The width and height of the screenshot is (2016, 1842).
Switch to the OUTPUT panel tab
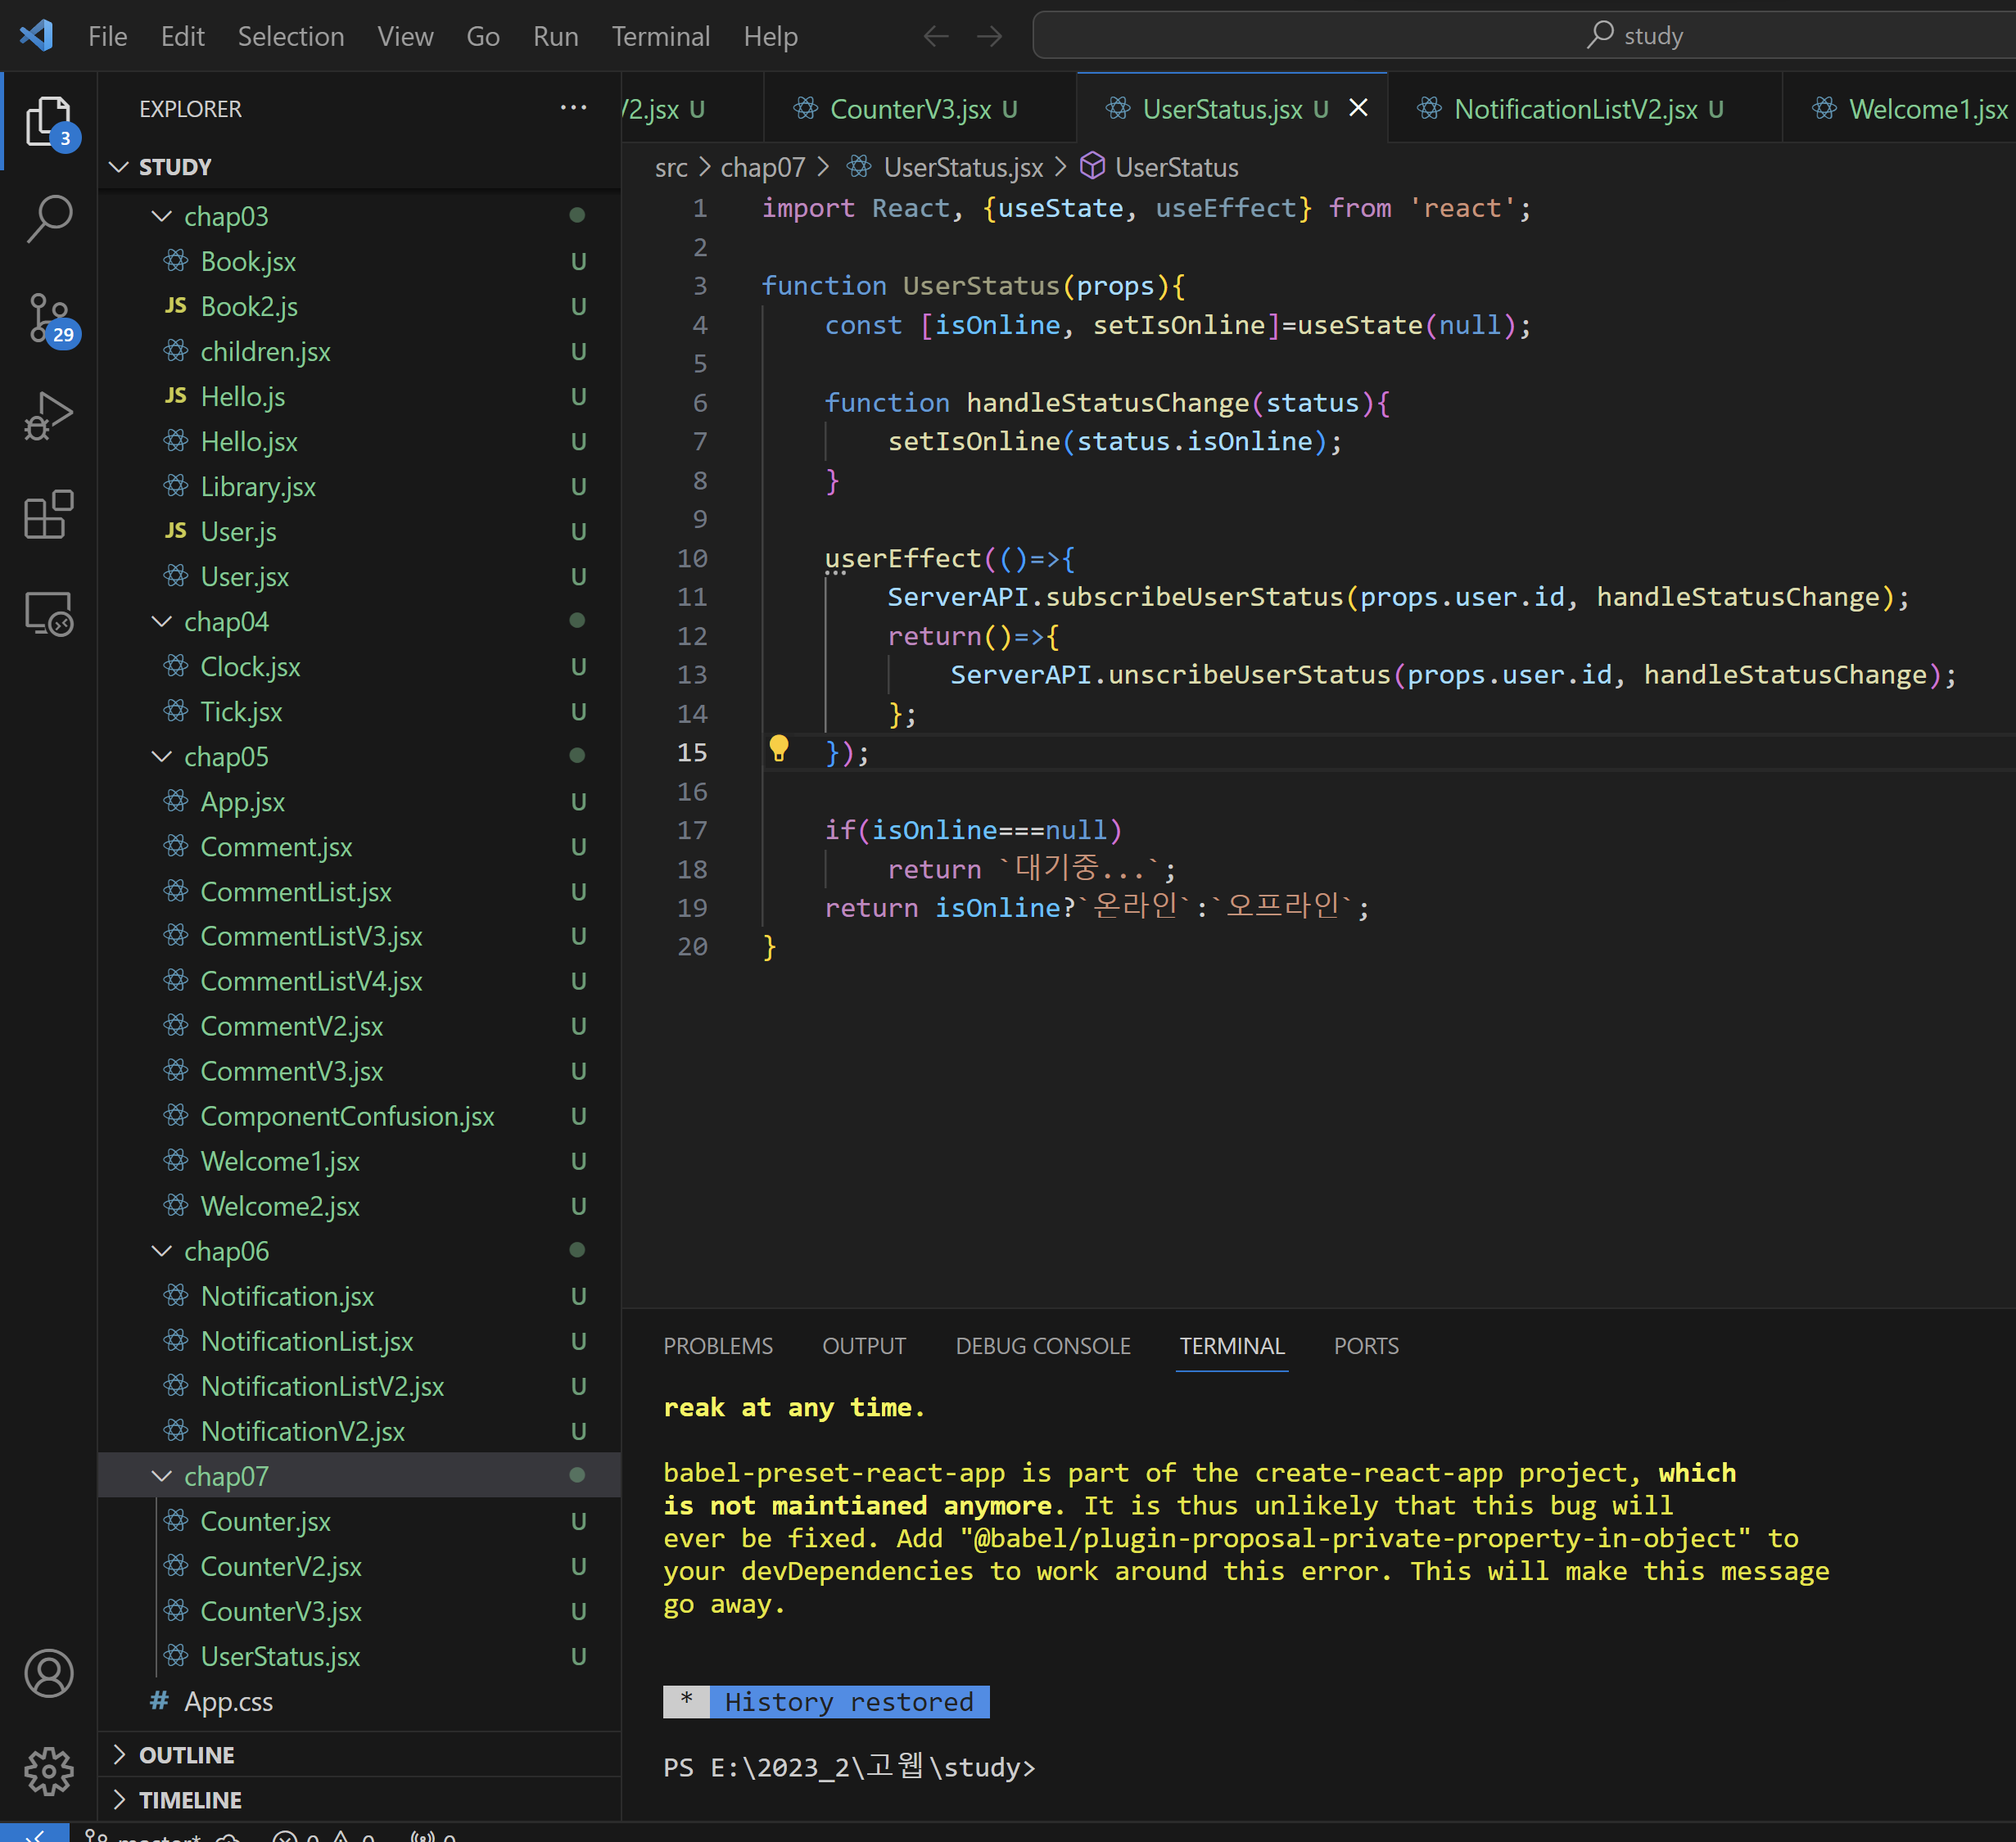[864, 1346]
